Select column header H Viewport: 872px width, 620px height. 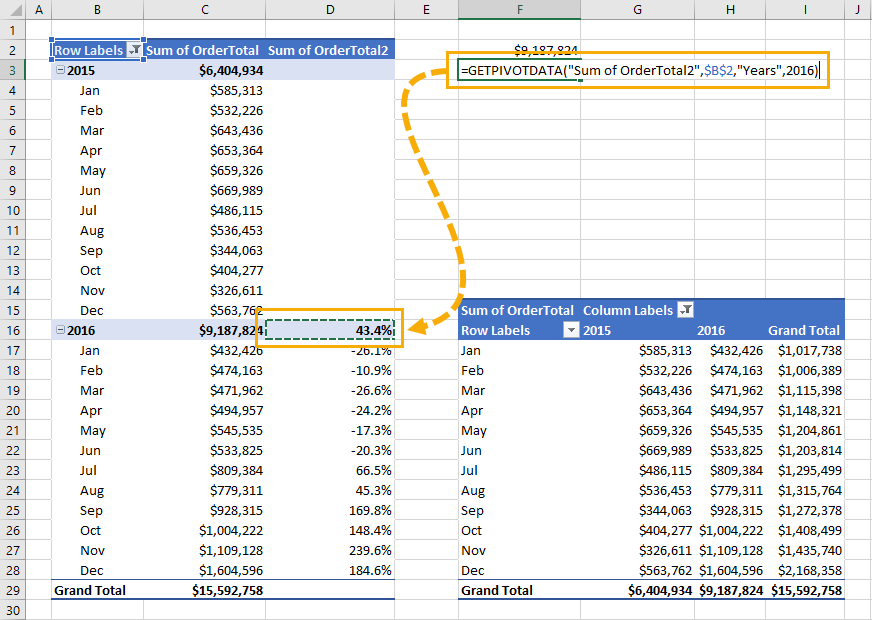(x=730, y=9)
